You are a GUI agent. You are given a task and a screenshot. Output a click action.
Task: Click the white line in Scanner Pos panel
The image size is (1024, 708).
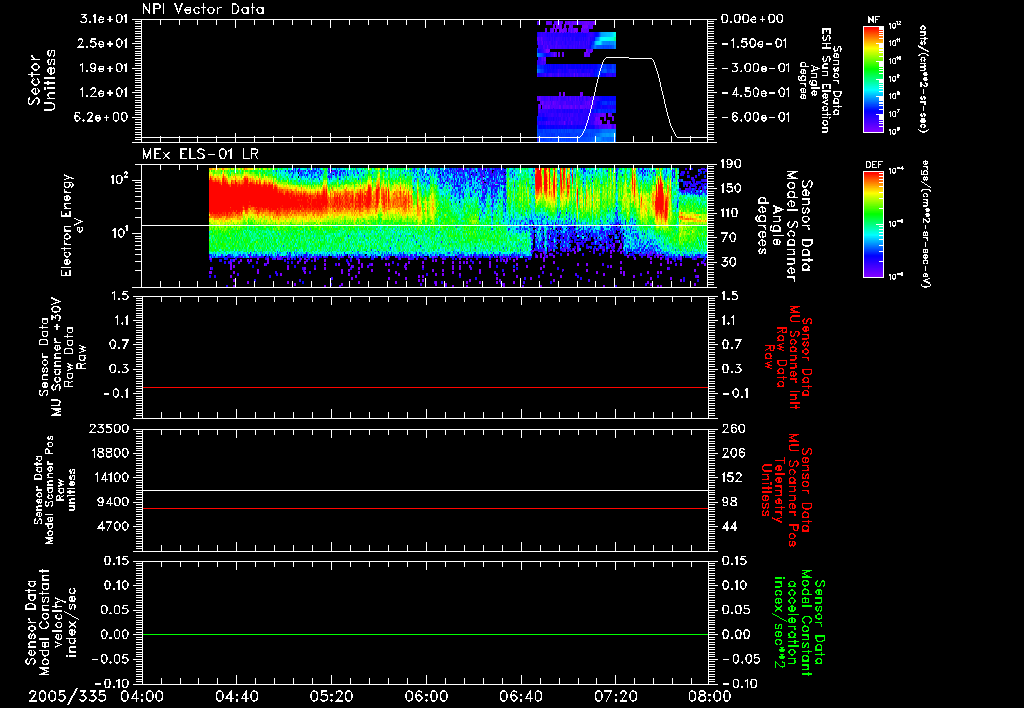click(424, 490)
